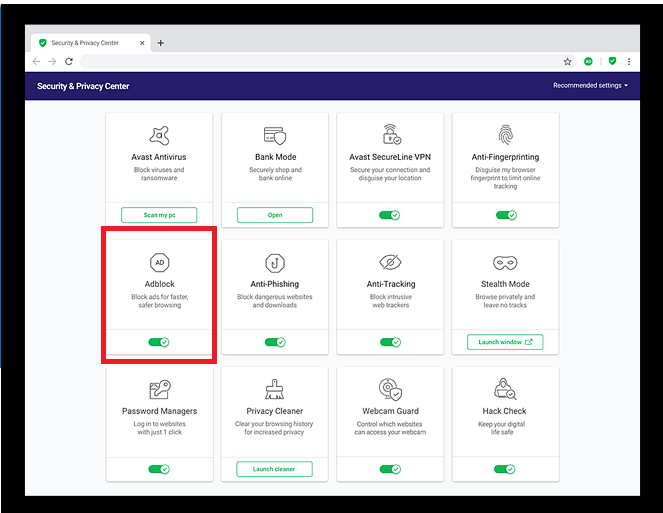Screen dimensions: 663x513
Task: Click the Launch window button
Action: 505,342
